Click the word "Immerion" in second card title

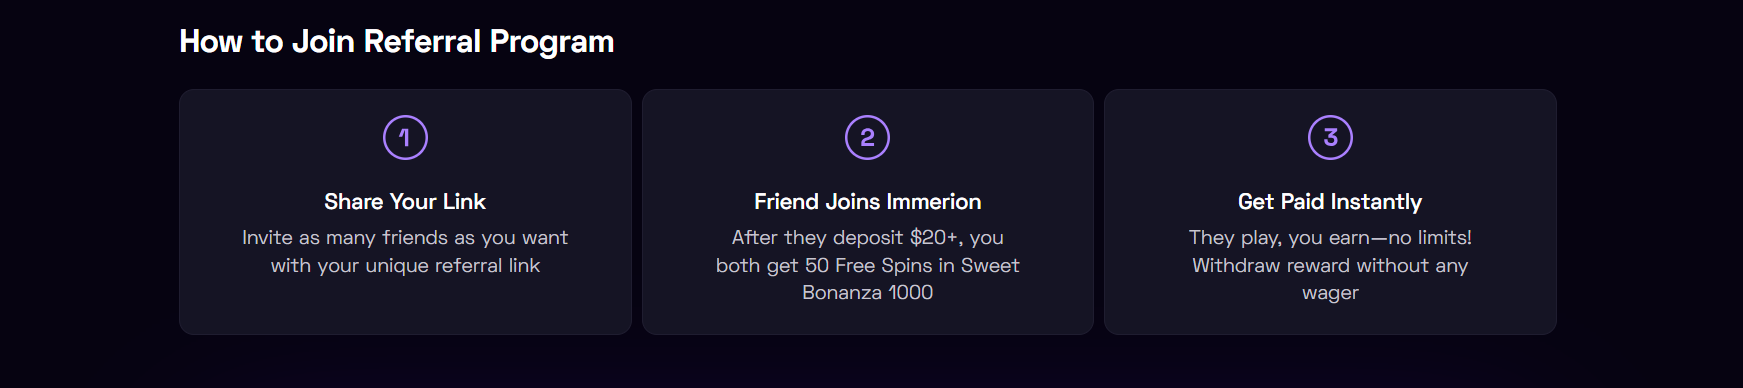[x=933, y=202]
